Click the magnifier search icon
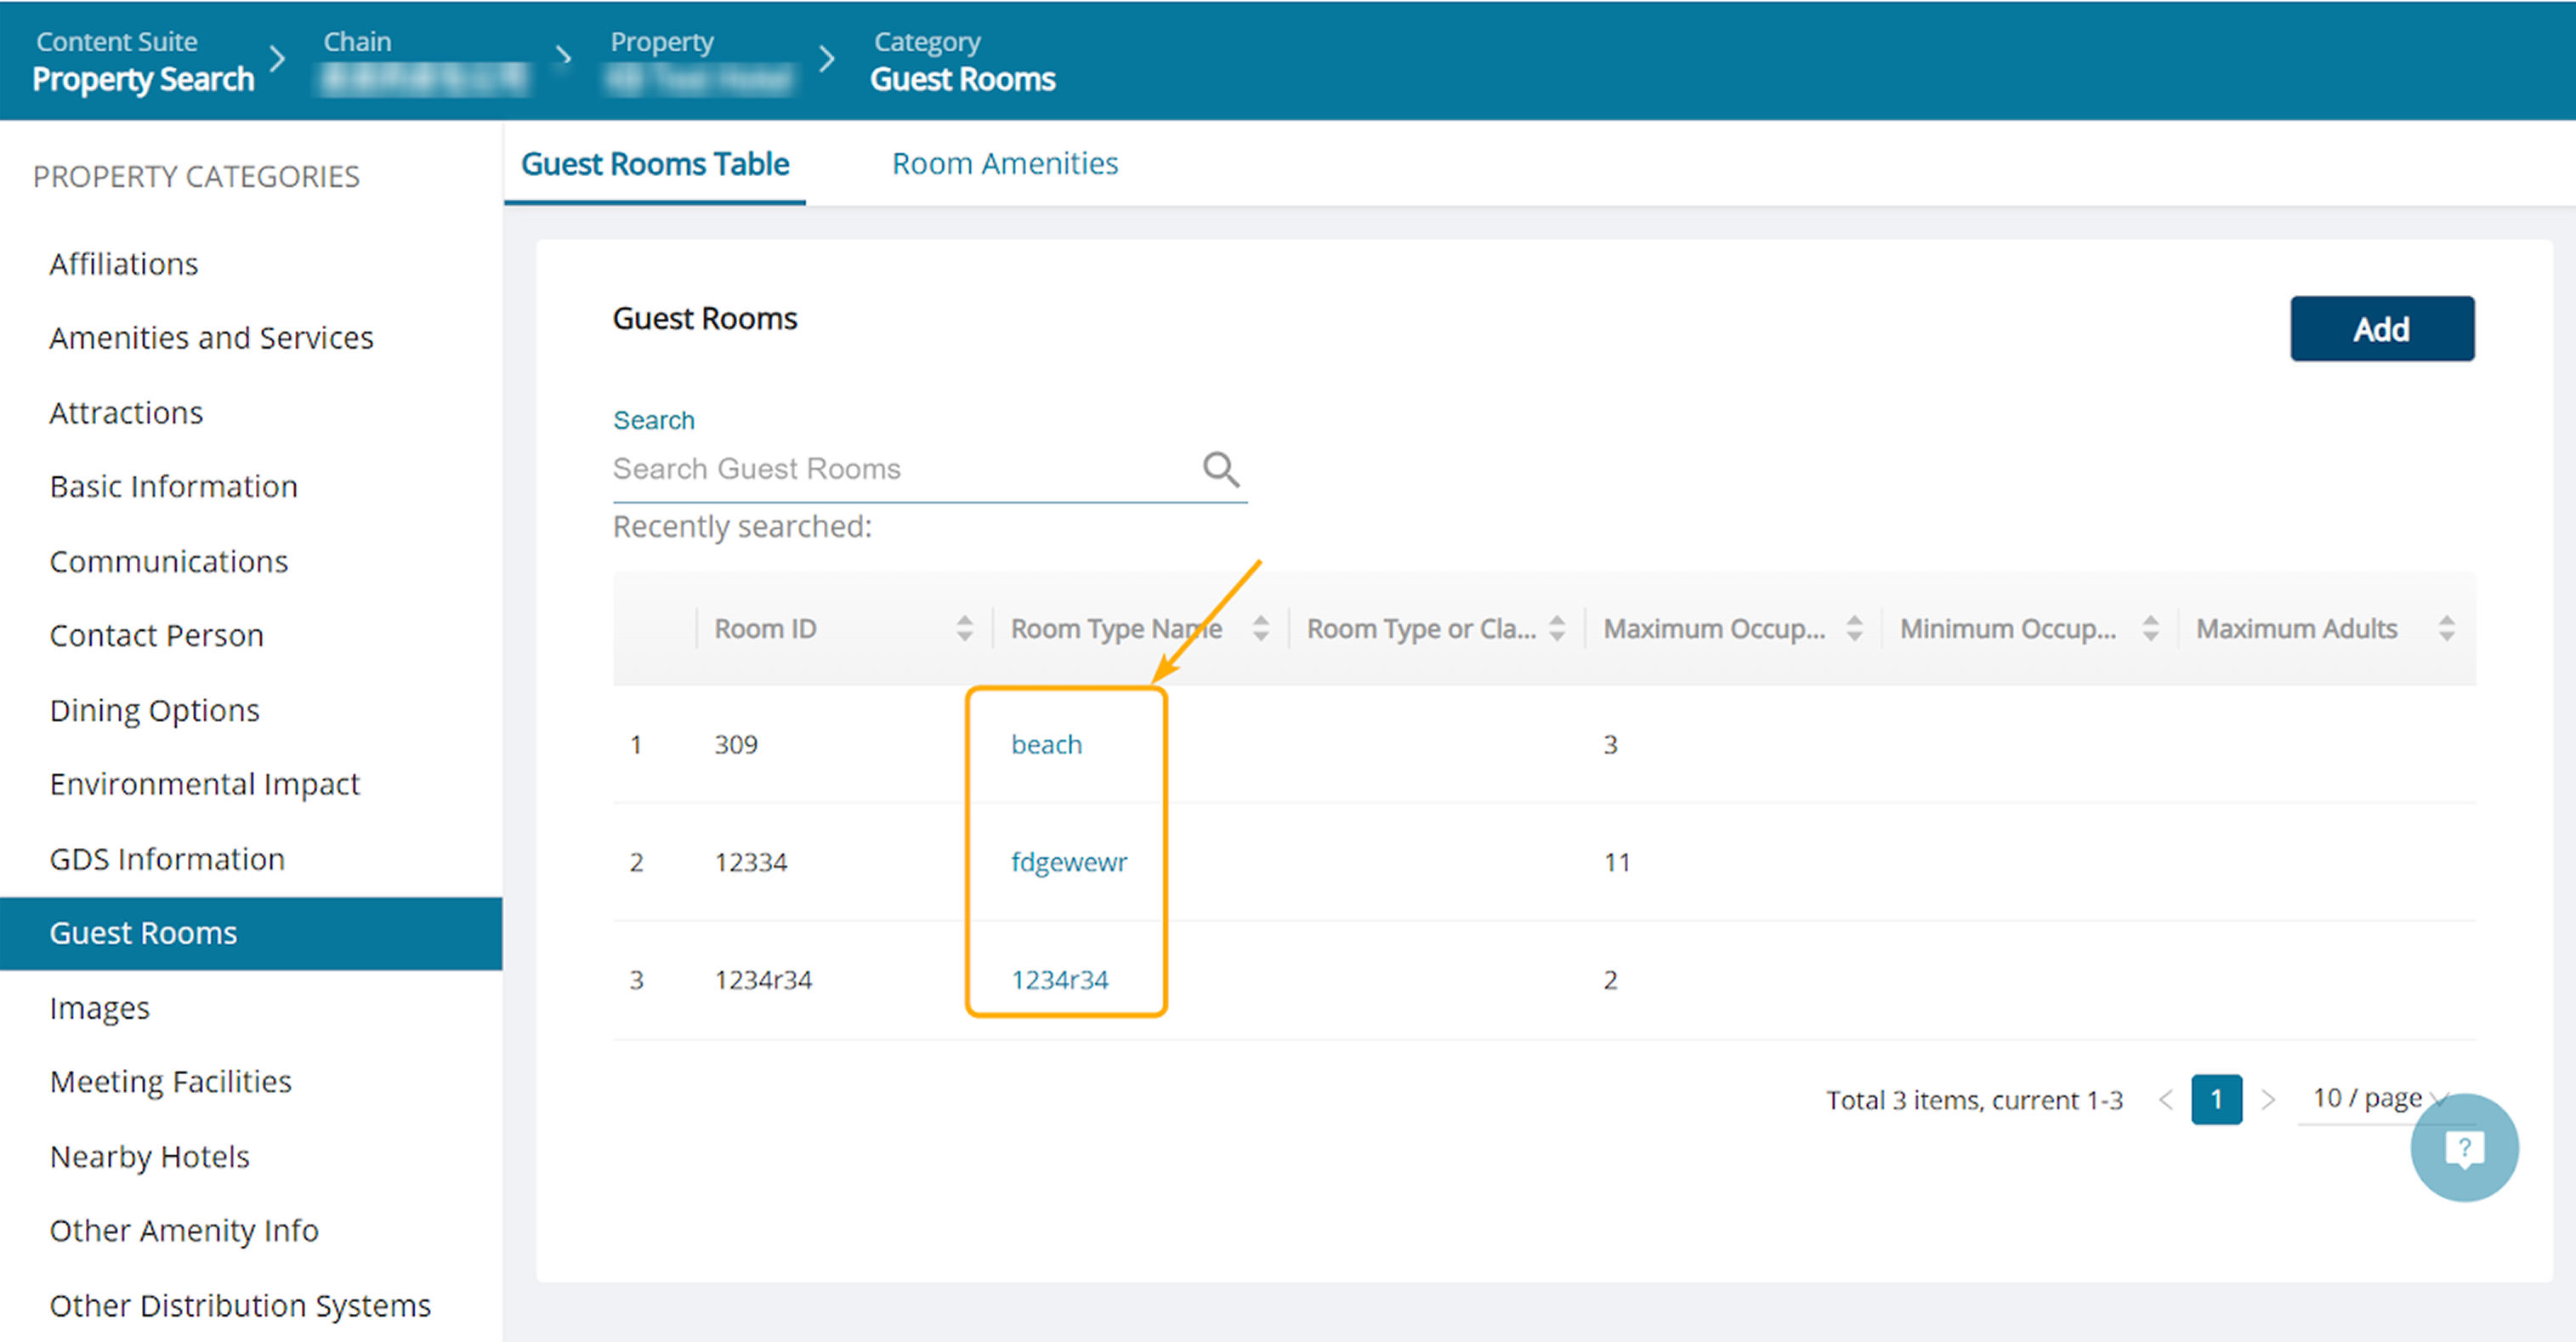Image resolution: width=2576 pixels, height=1342 pixels. [1220, 468]
